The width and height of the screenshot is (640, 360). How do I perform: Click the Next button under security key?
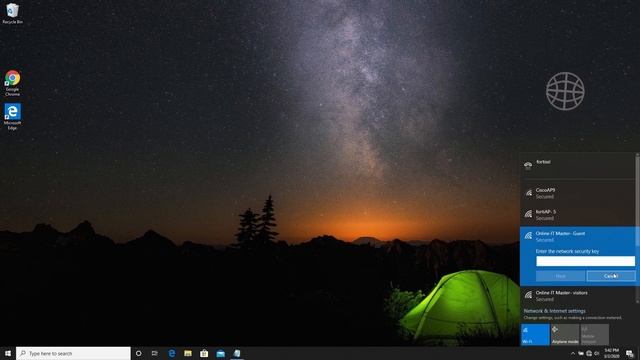click(x=560, y=276)
